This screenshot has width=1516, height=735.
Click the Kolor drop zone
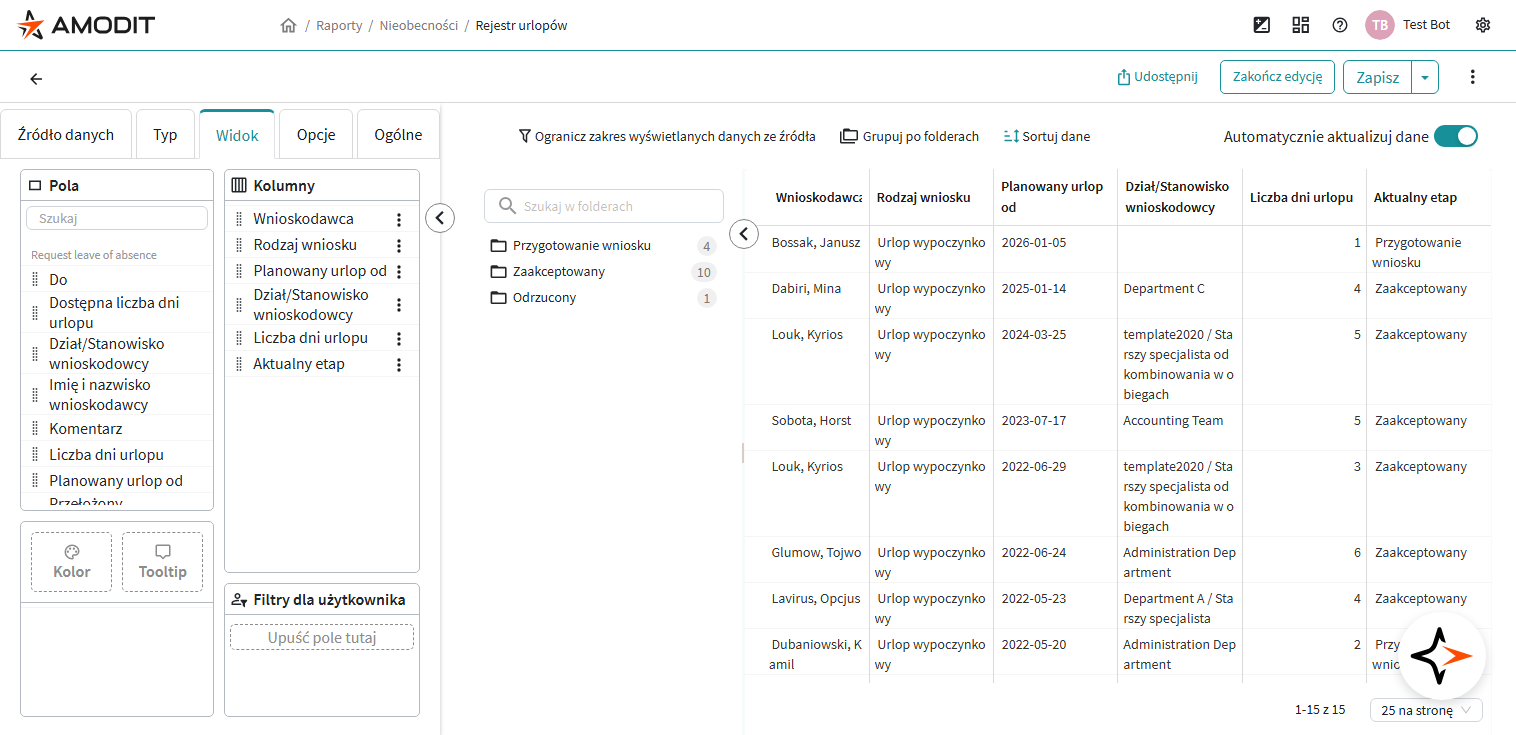pos(71,562)
